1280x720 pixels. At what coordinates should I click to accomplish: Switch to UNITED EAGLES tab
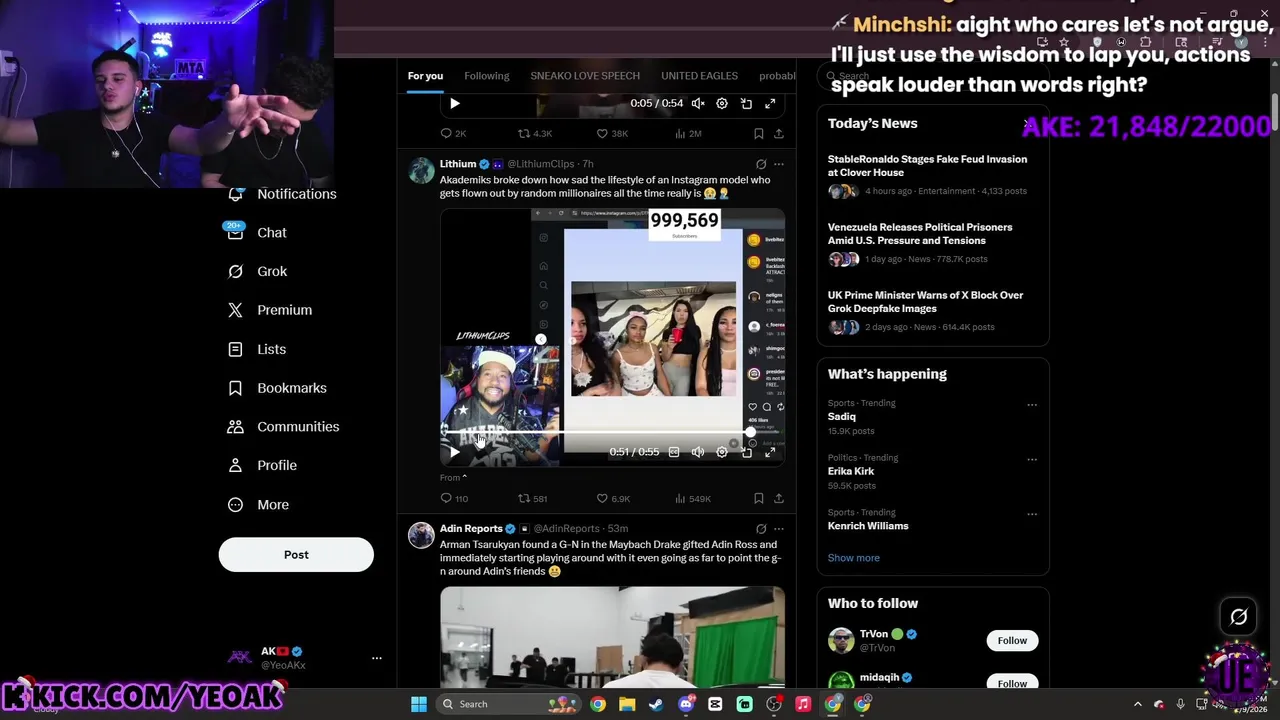pos(699,76)
